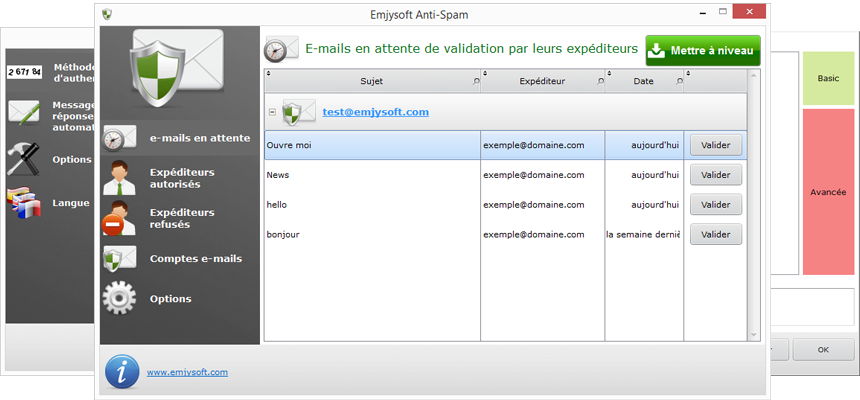Sort by the Expéditeur column header
The width and height of the screenshot is (860, 400).
pyautogui.click(x=542, y=81)
